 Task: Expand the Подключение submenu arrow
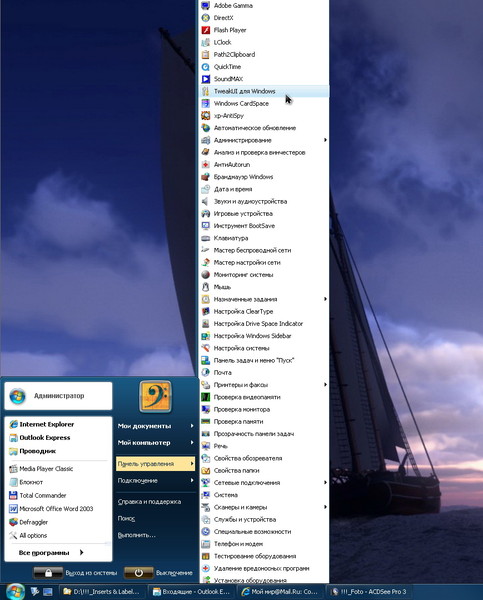[192, 481]
